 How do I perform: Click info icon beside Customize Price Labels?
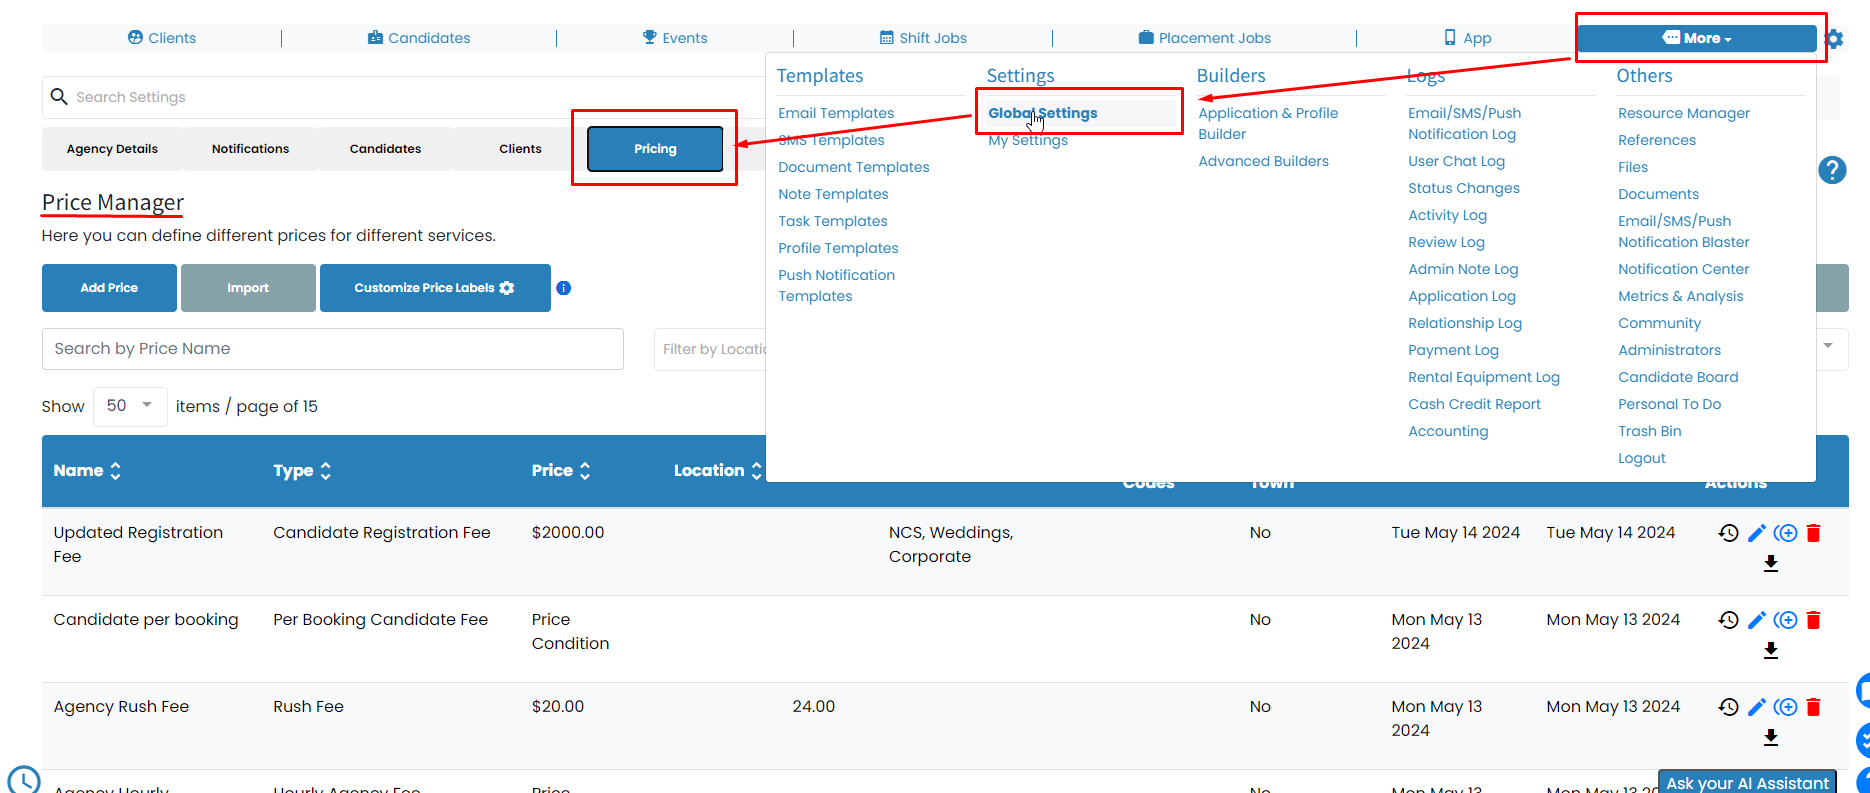pyautogui.click(x=564, y=288)
